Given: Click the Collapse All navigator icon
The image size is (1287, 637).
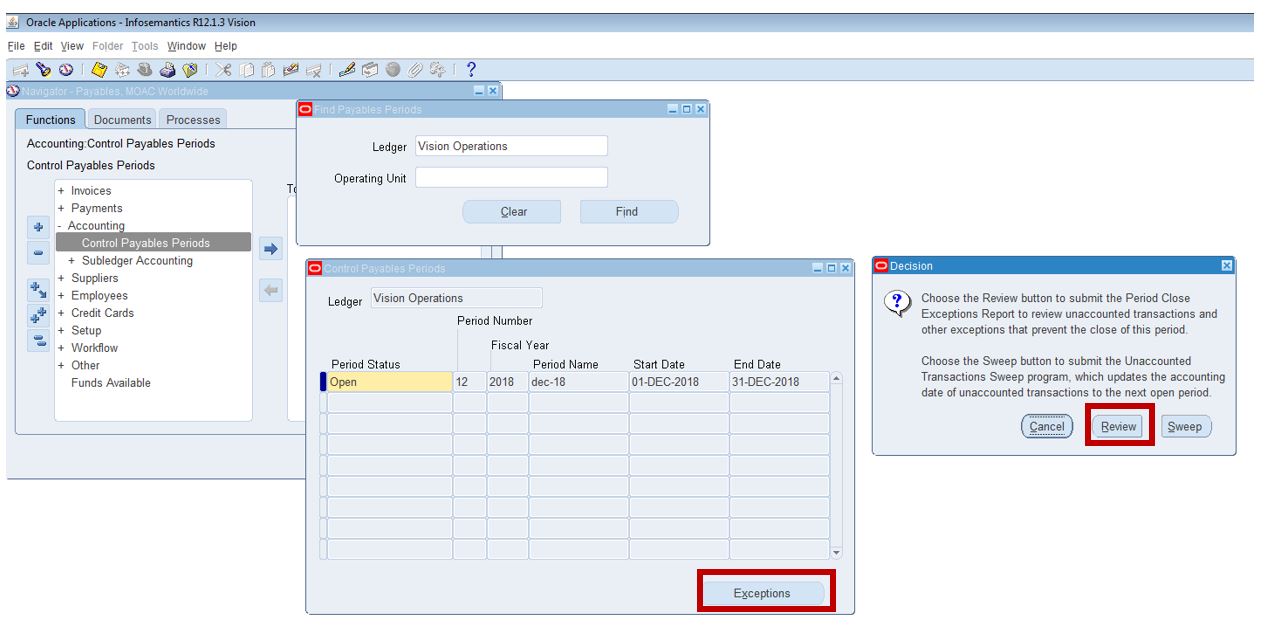Looking at the screenshot, I should click(x=39, y=341).
